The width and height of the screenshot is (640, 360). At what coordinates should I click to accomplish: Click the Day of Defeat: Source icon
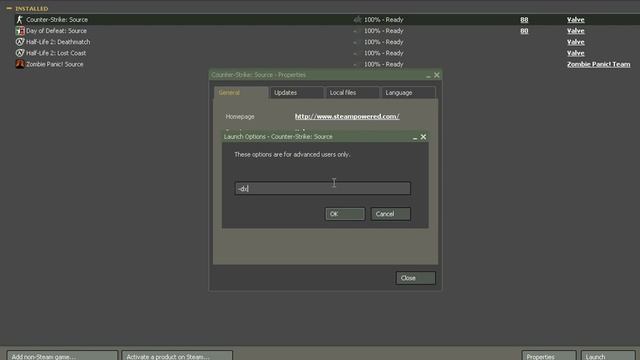pos(20,31)
